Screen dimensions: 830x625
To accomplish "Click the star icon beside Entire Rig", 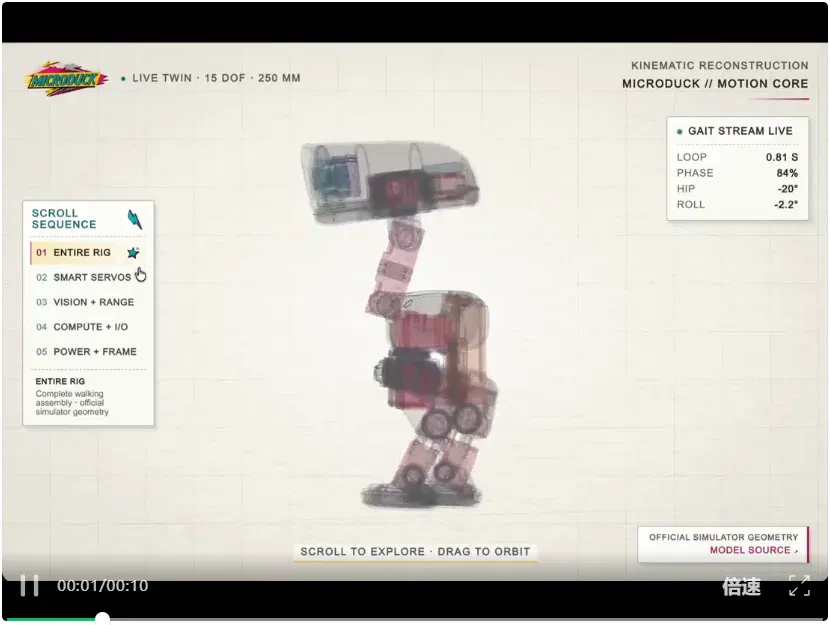I will click(133, 252).
